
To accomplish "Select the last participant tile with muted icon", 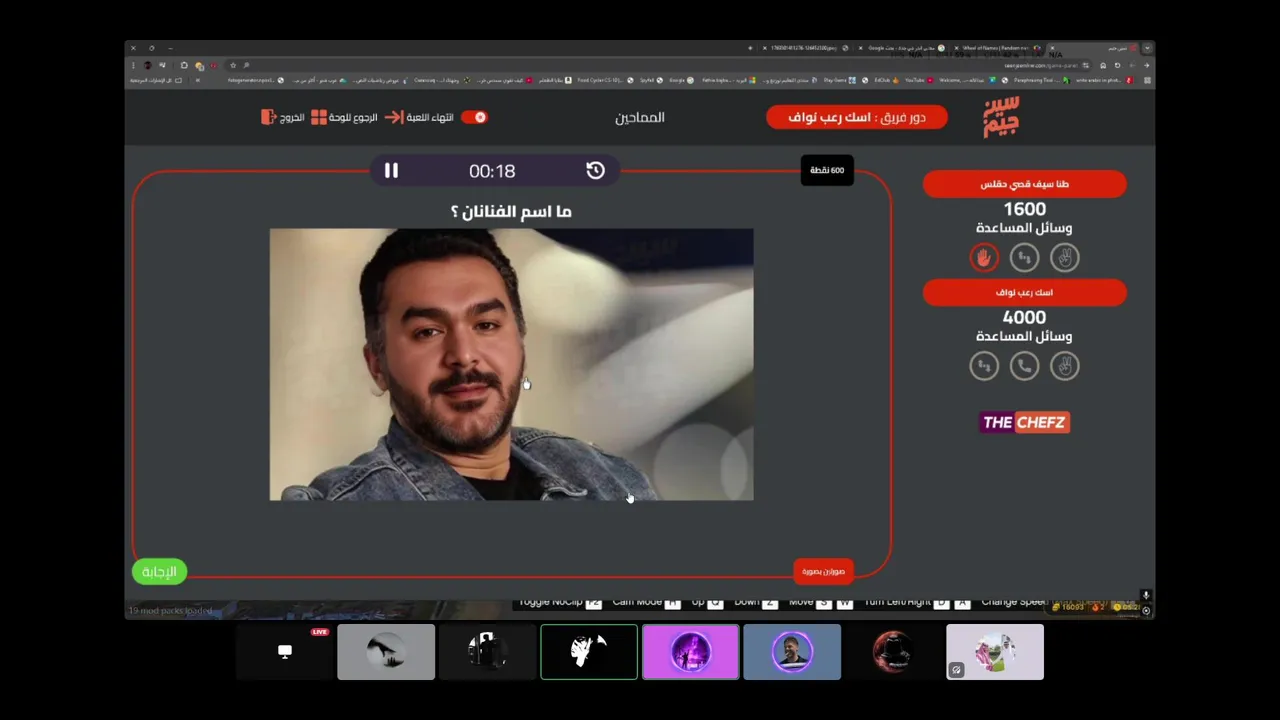I will [x=995, y=652].
